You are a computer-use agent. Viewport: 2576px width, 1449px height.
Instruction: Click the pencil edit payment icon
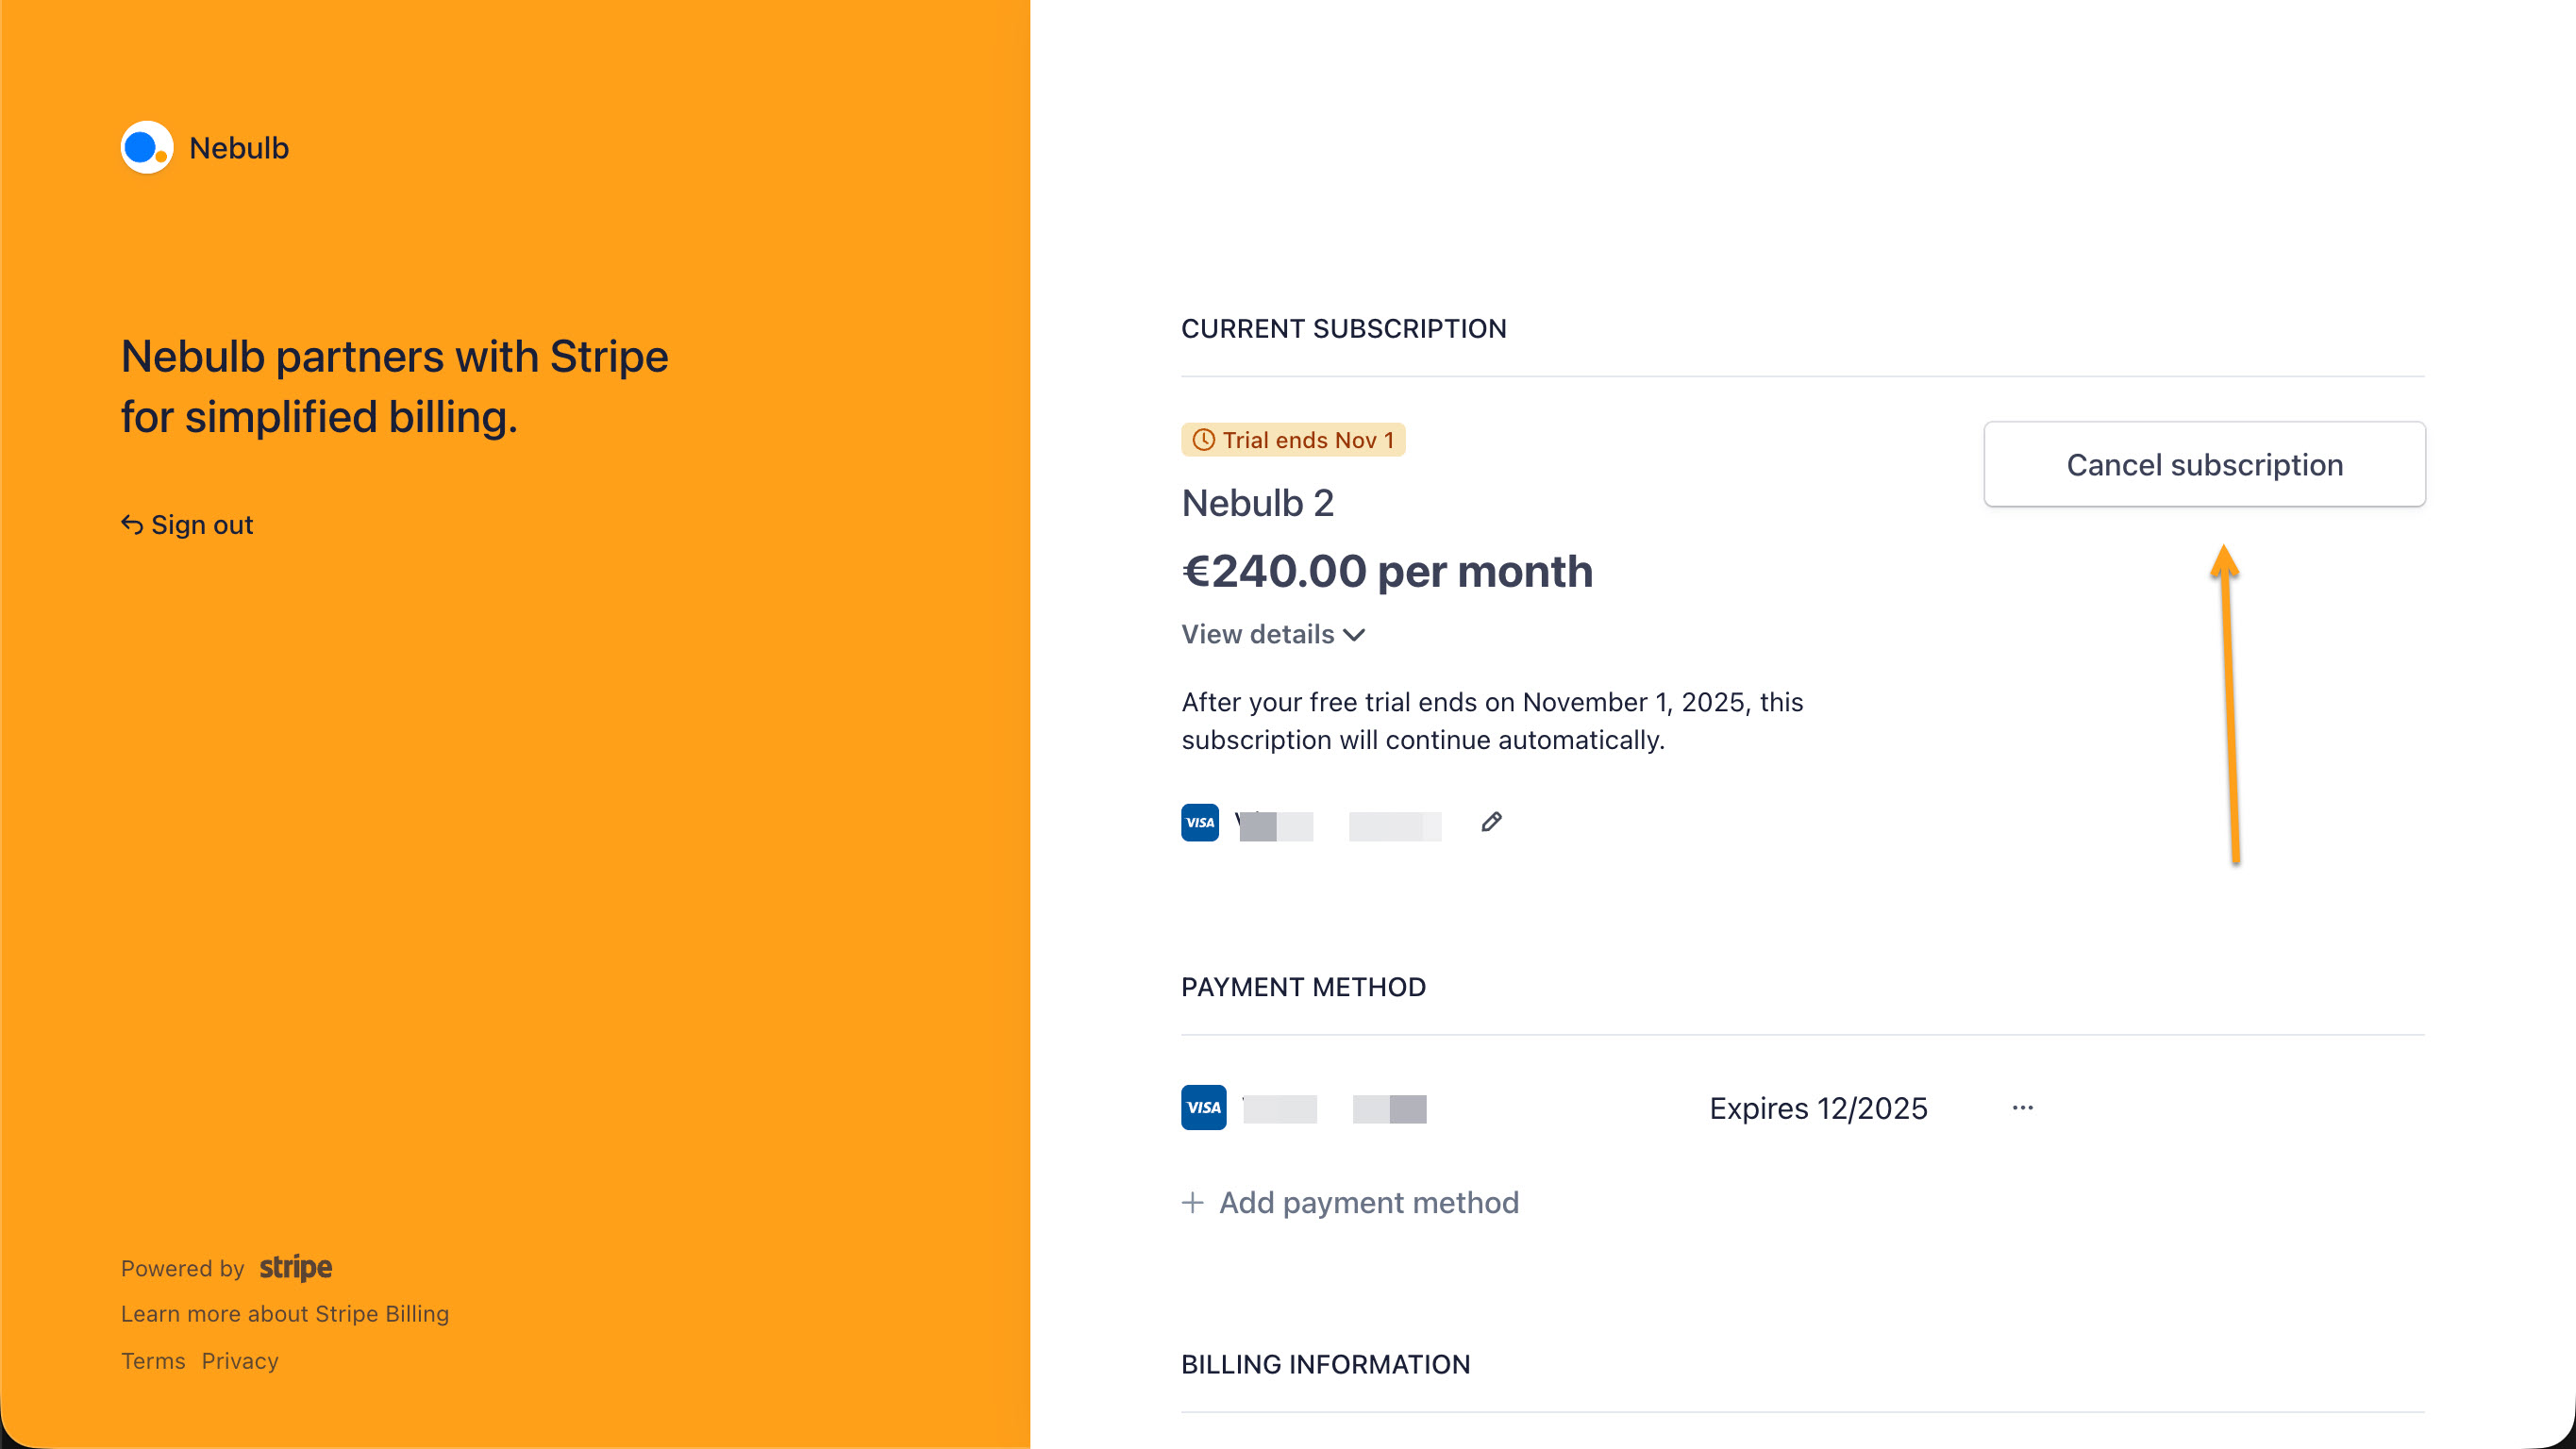tap(1491, 822)
